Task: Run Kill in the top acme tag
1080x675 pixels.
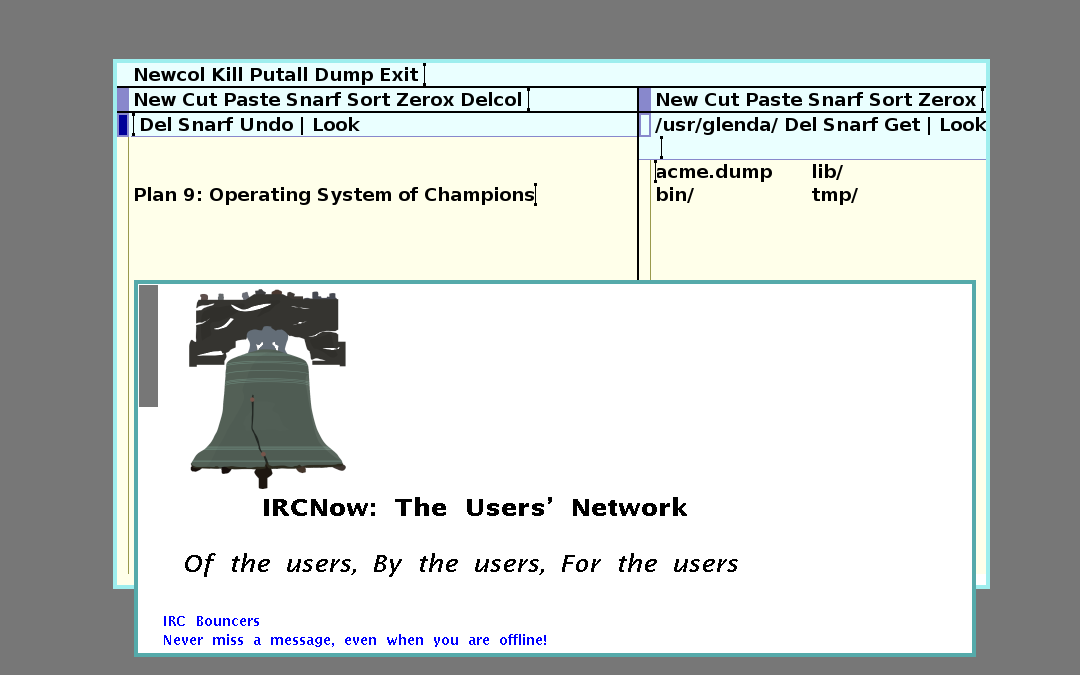Action: click(x=227, y=74)
